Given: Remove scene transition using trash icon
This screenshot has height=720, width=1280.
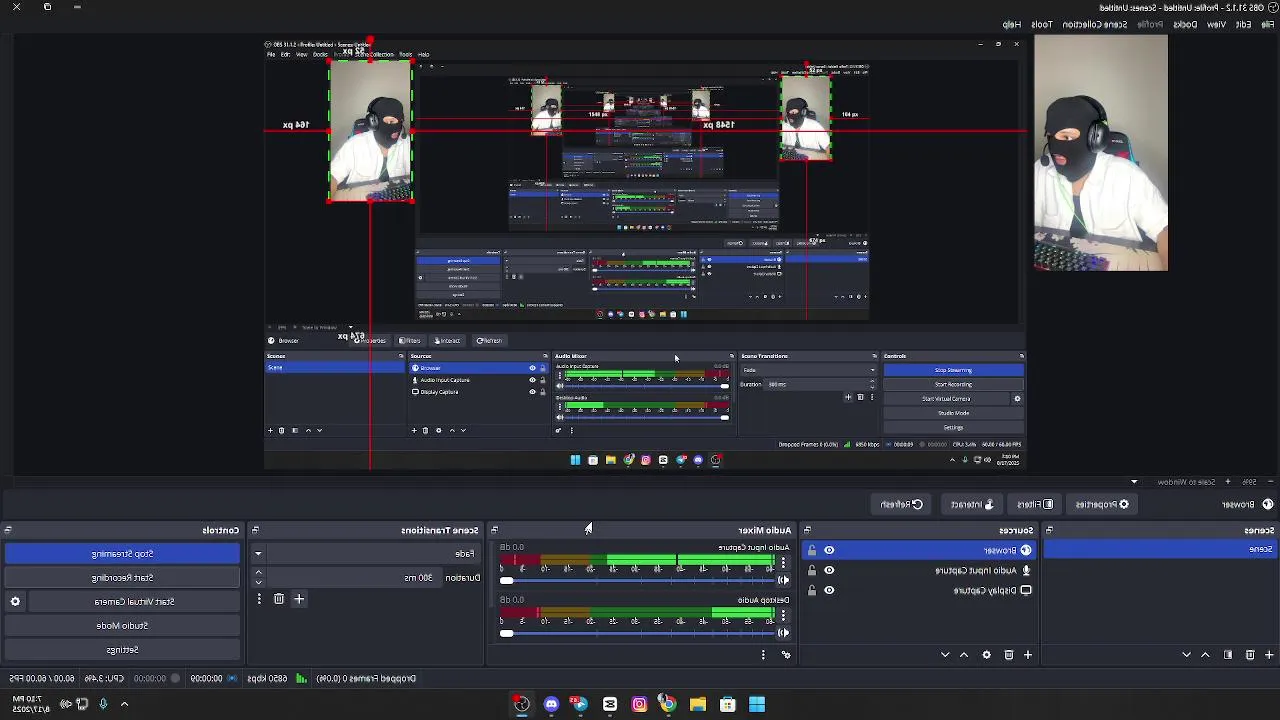Looking at the screenshot, I should tap(279, 599).
